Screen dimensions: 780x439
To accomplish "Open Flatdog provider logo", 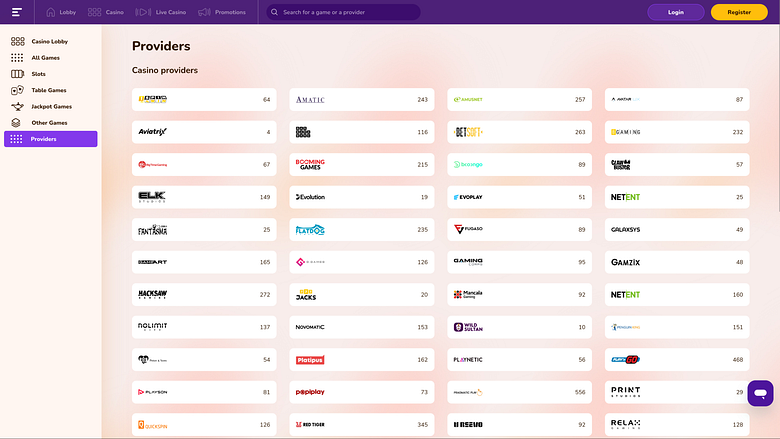I will point(310,230).
